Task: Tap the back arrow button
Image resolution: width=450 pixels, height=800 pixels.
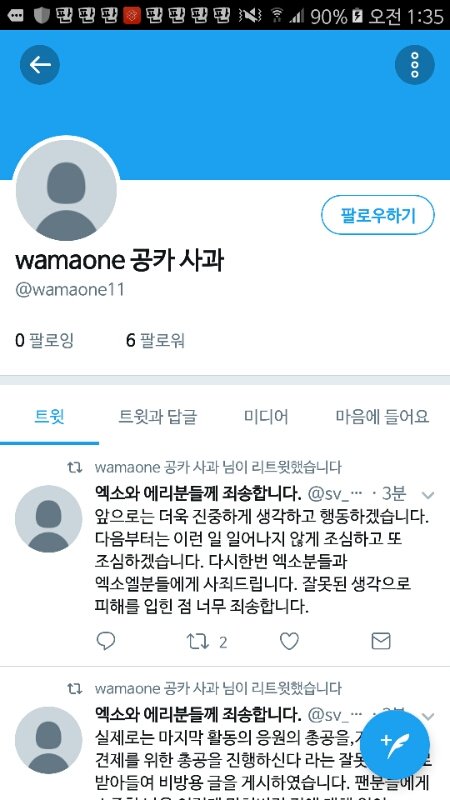Action: (x=40, y=65)
